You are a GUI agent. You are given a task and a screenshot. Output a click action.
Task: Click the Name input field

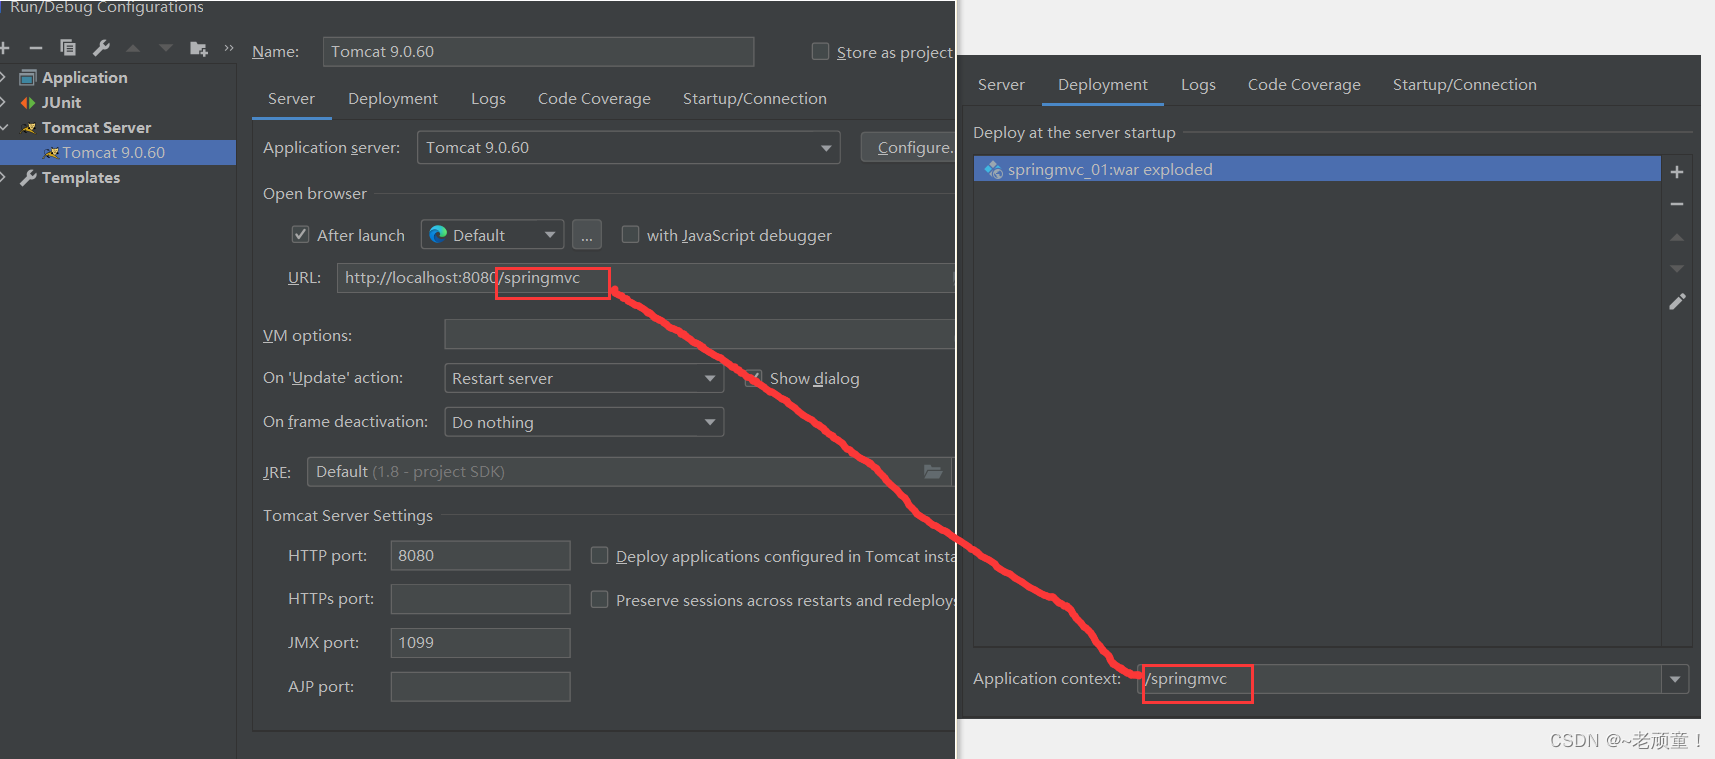[538, 51]
